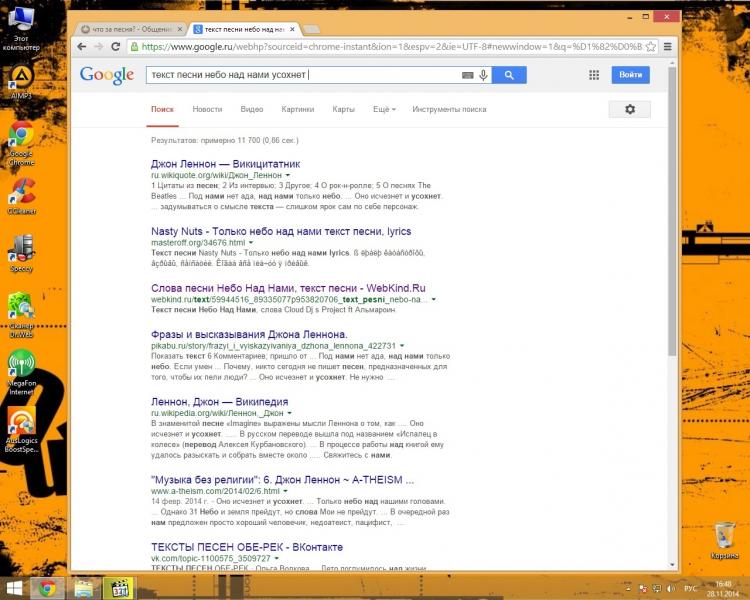This screenshot has width=750, height=600.
Task: Open Chrome's hamburger menu
Action: click(667, 46)
